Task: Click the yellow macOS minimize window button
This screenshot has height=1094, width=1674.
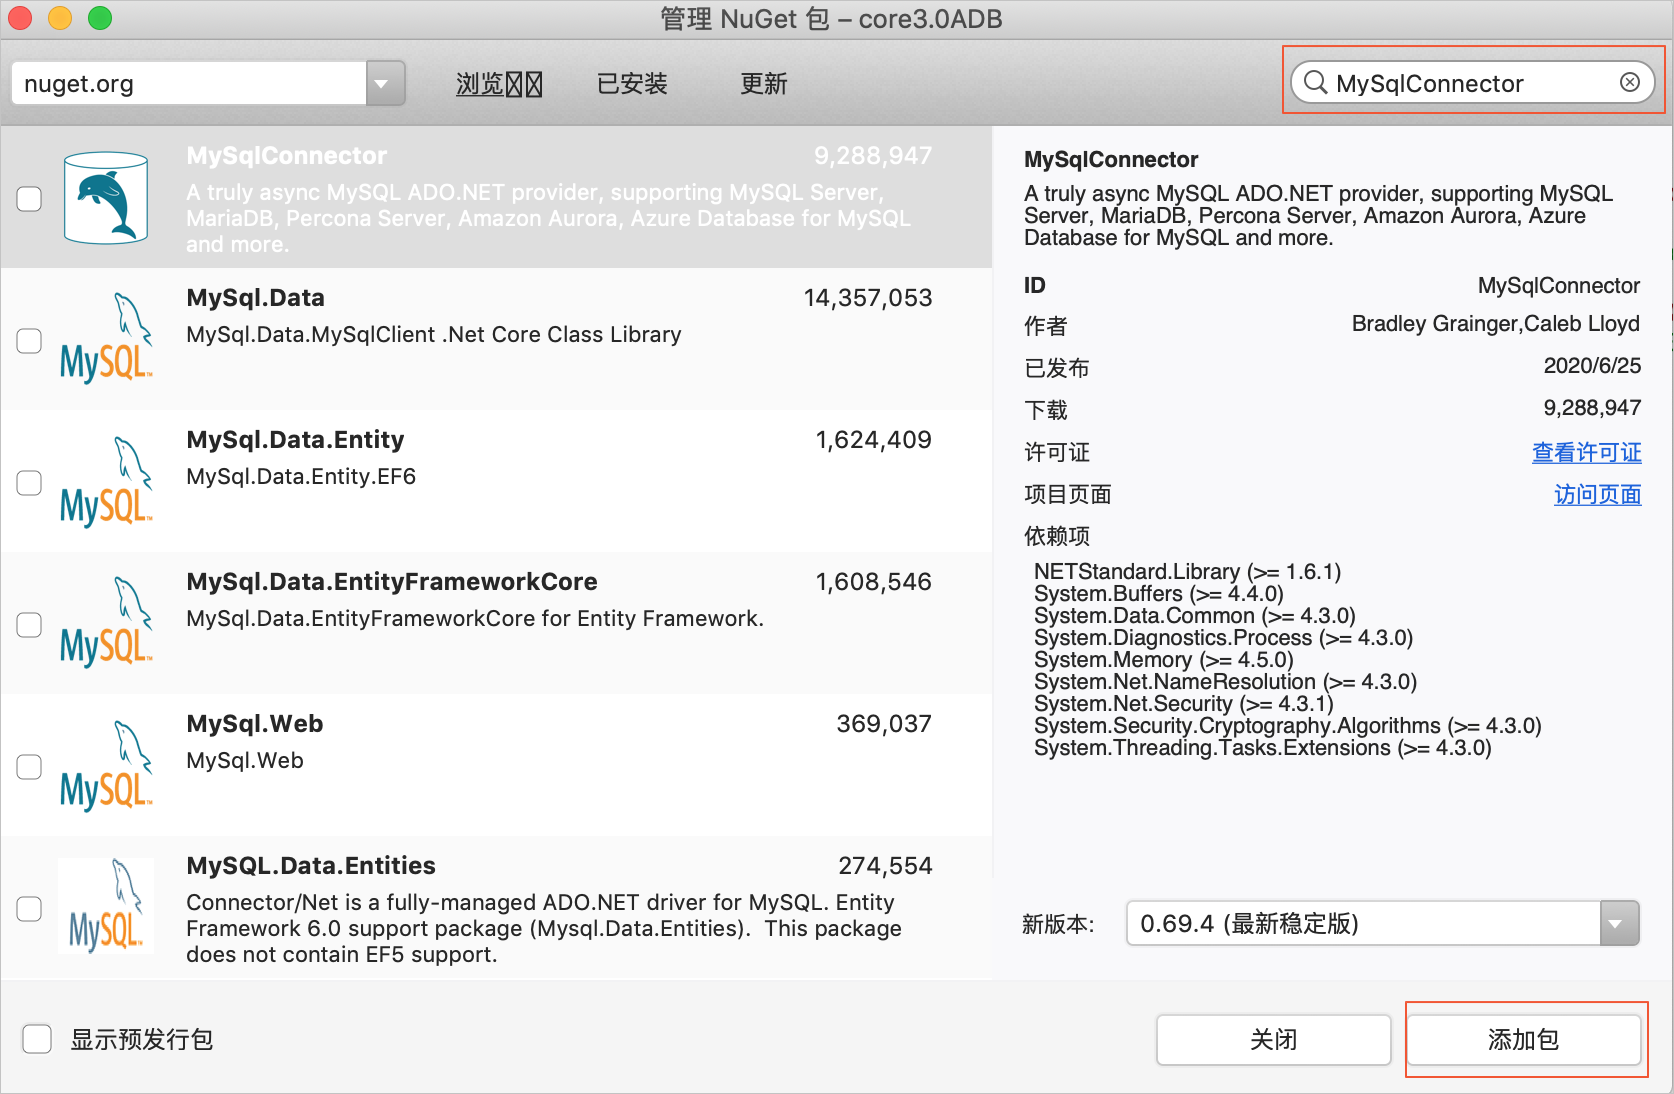Action: 60,18
